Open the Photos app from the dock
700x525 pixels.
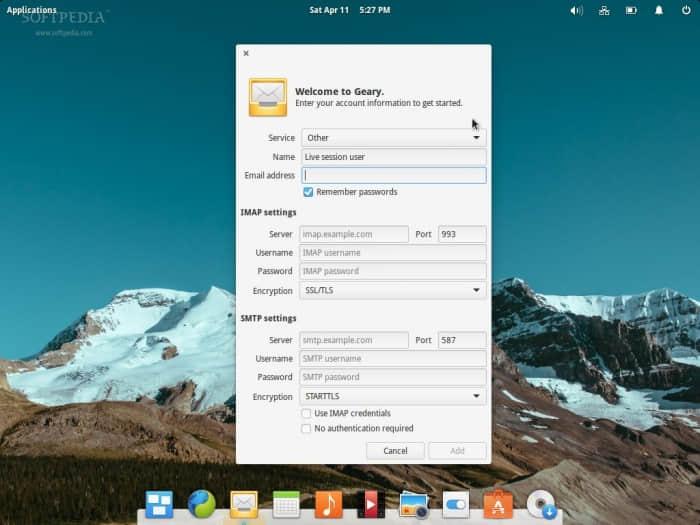(413, 504)
